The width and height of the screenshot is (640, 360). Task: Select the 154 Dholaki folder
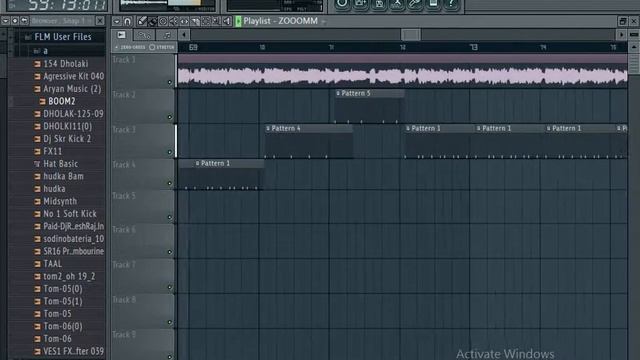pos(65,64)
